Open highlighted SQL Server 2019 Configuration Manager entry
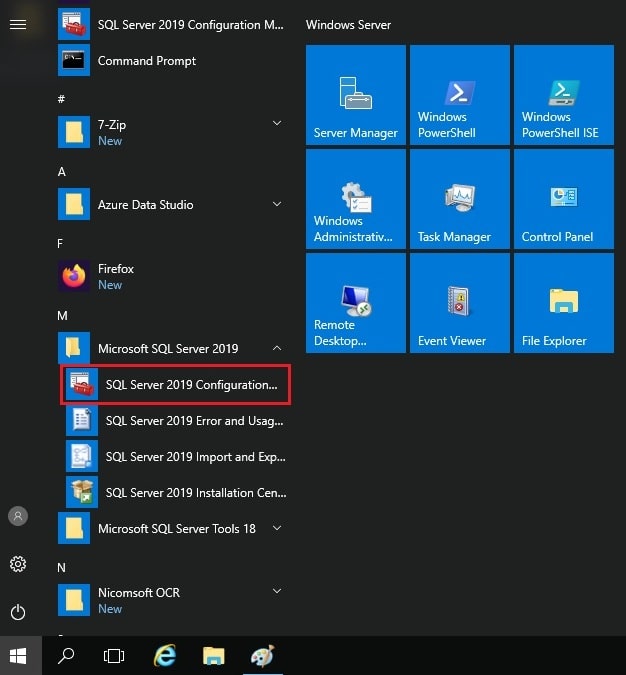The width and height of the screenshot is (626, 675). (176, 384)
